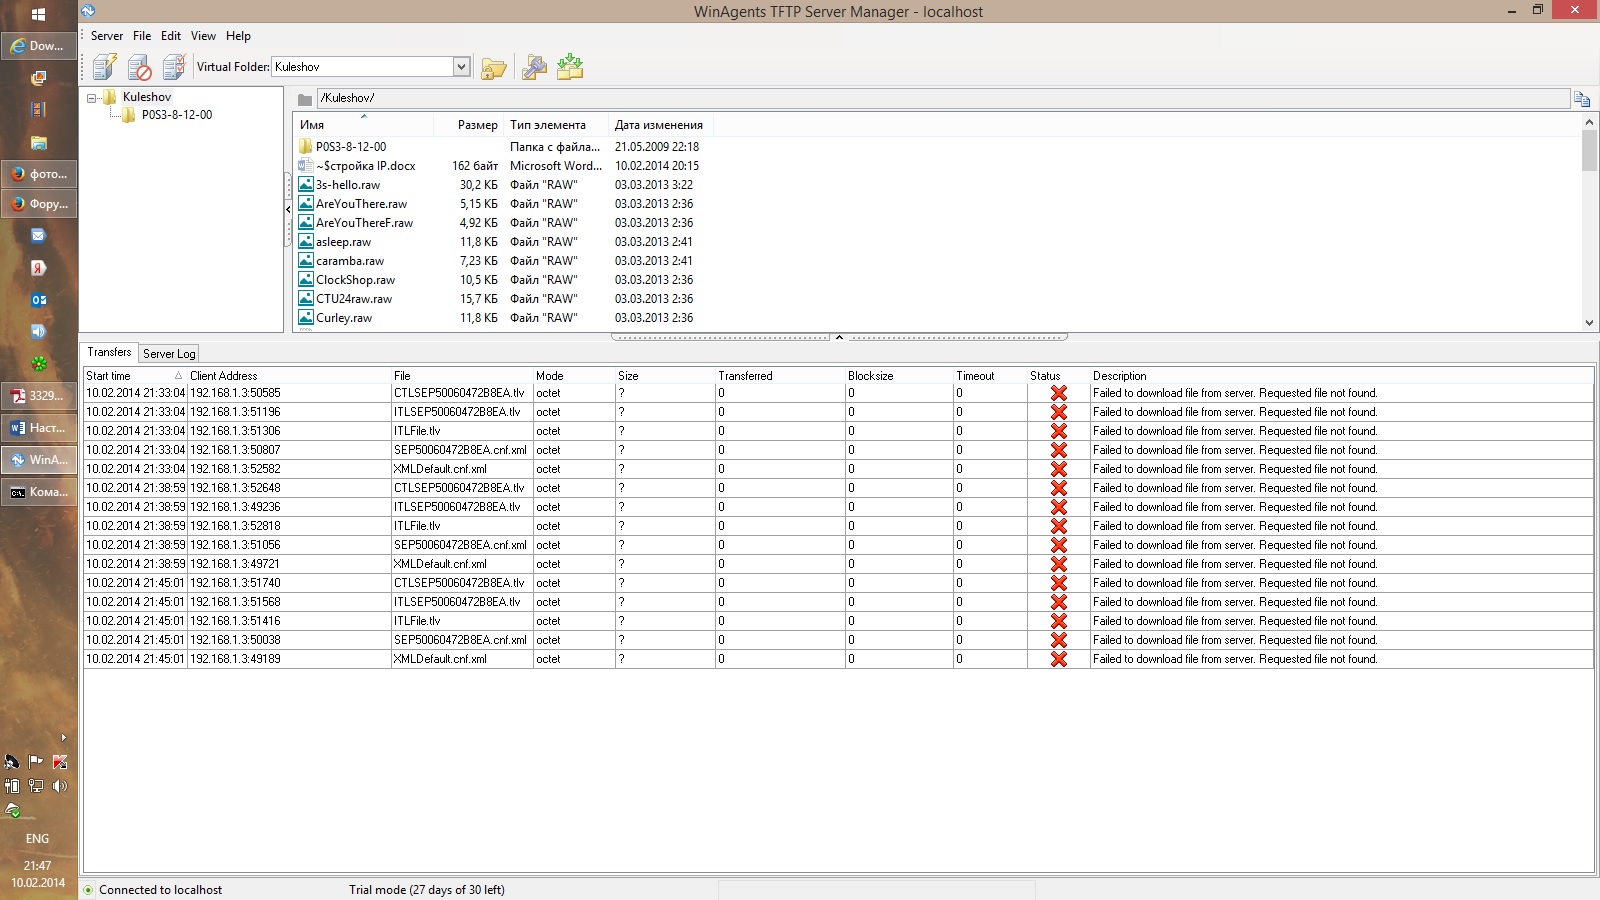Image resolution: width=1600 pixels, height=900 pixels.
Task: Click the red X status for 21:33:04 CTLSEP50060472B8EA.tlv
Action: [1059, 393]
